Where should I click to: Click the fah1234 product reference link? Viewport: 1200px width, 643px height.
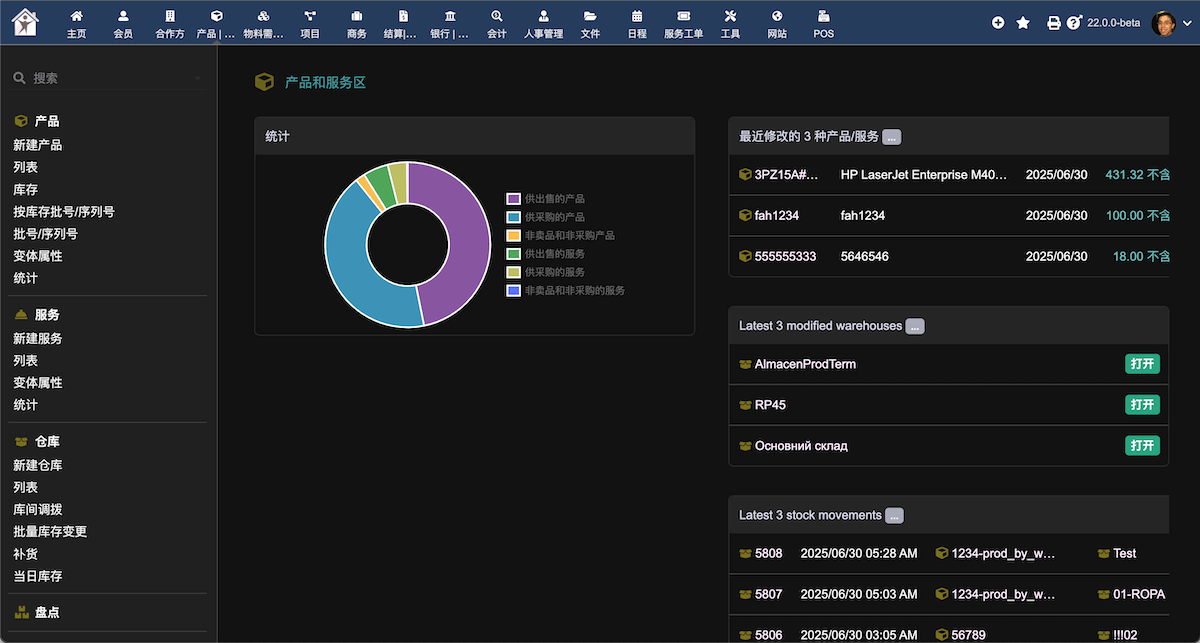click(x=783, y=215)
